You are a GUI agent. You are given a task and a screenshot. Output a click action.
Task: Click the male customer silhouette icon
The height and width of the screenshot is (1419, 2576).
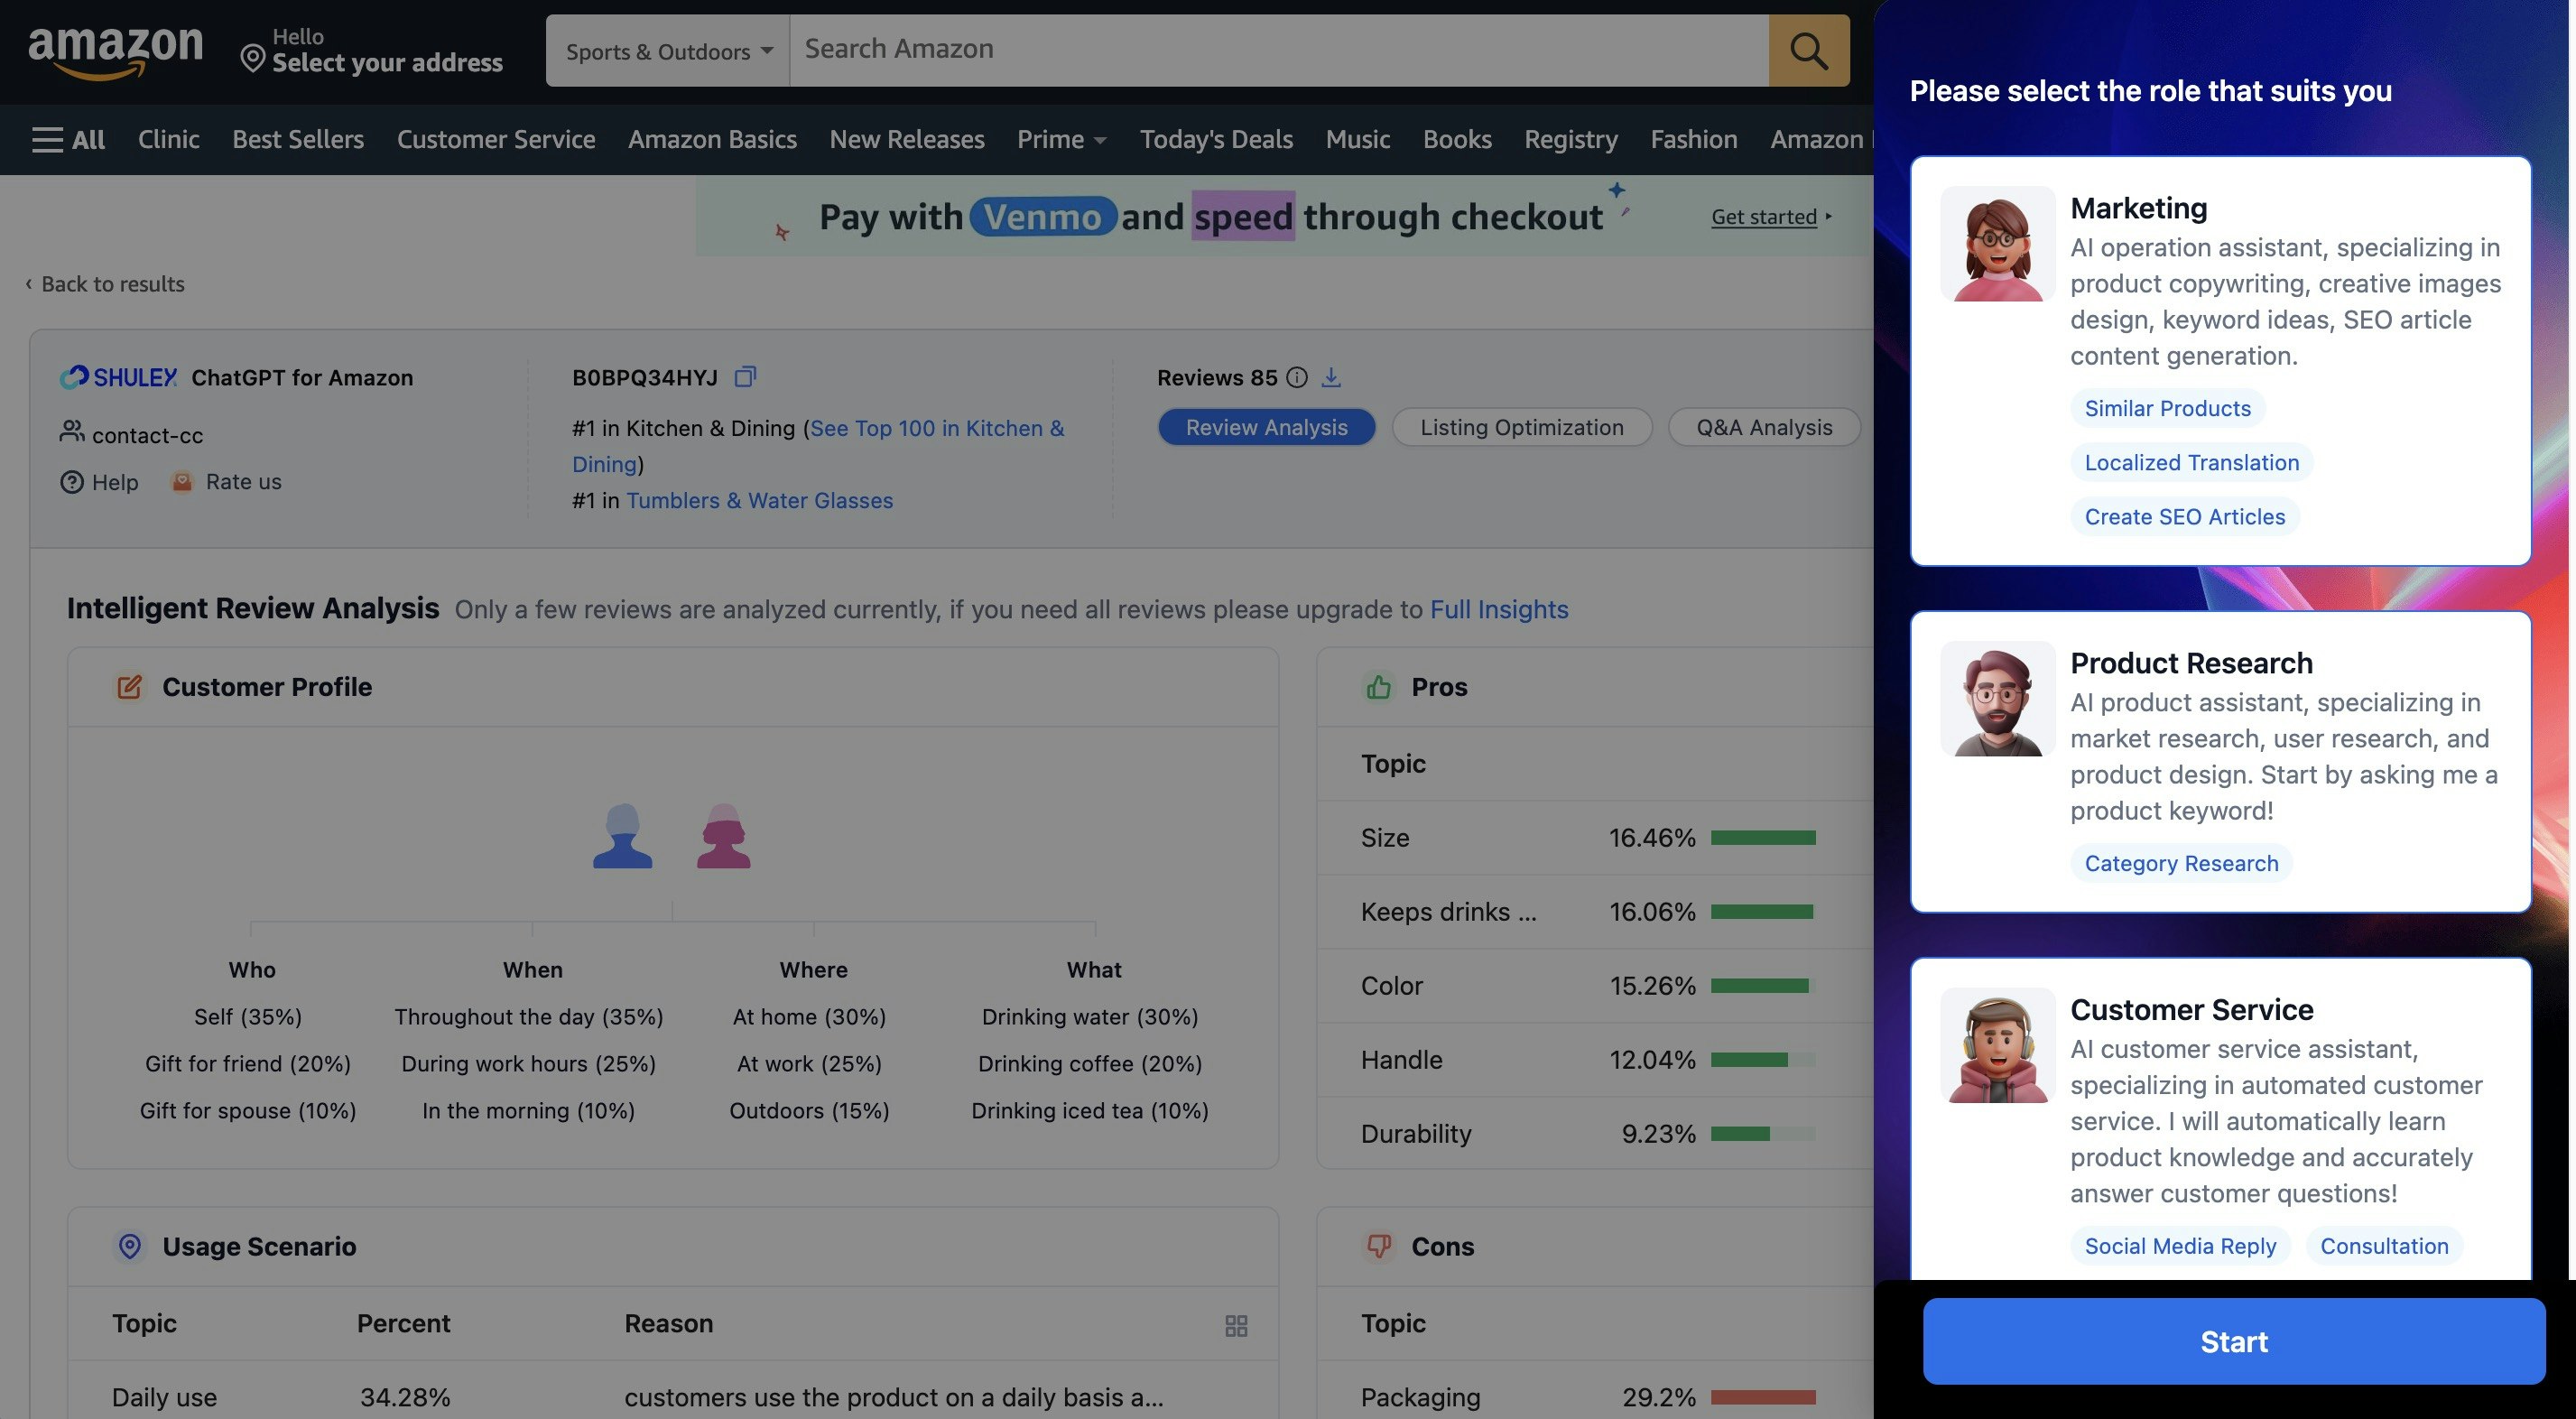click(x=622, y=836)
